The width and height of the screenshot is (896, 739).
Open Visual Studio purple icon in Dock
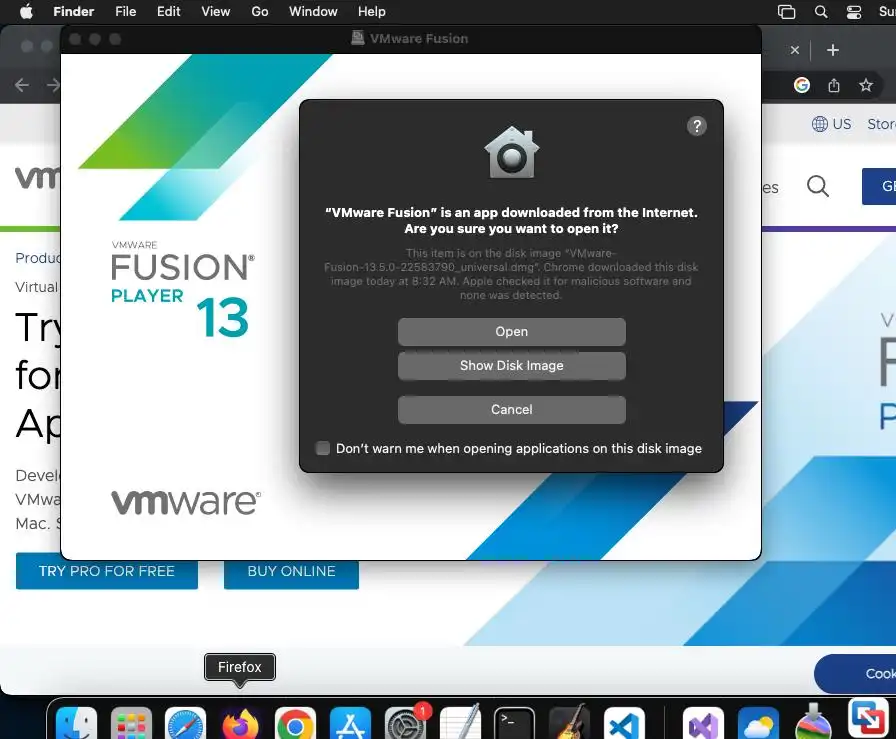click(x=703, y=724)
